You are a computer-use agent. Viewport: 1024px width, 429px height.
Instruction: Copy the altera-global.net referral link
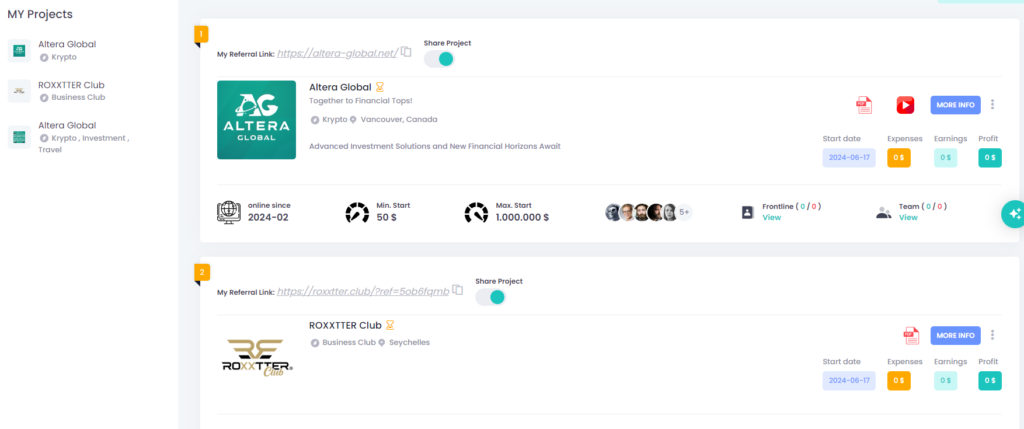point(406,52)
